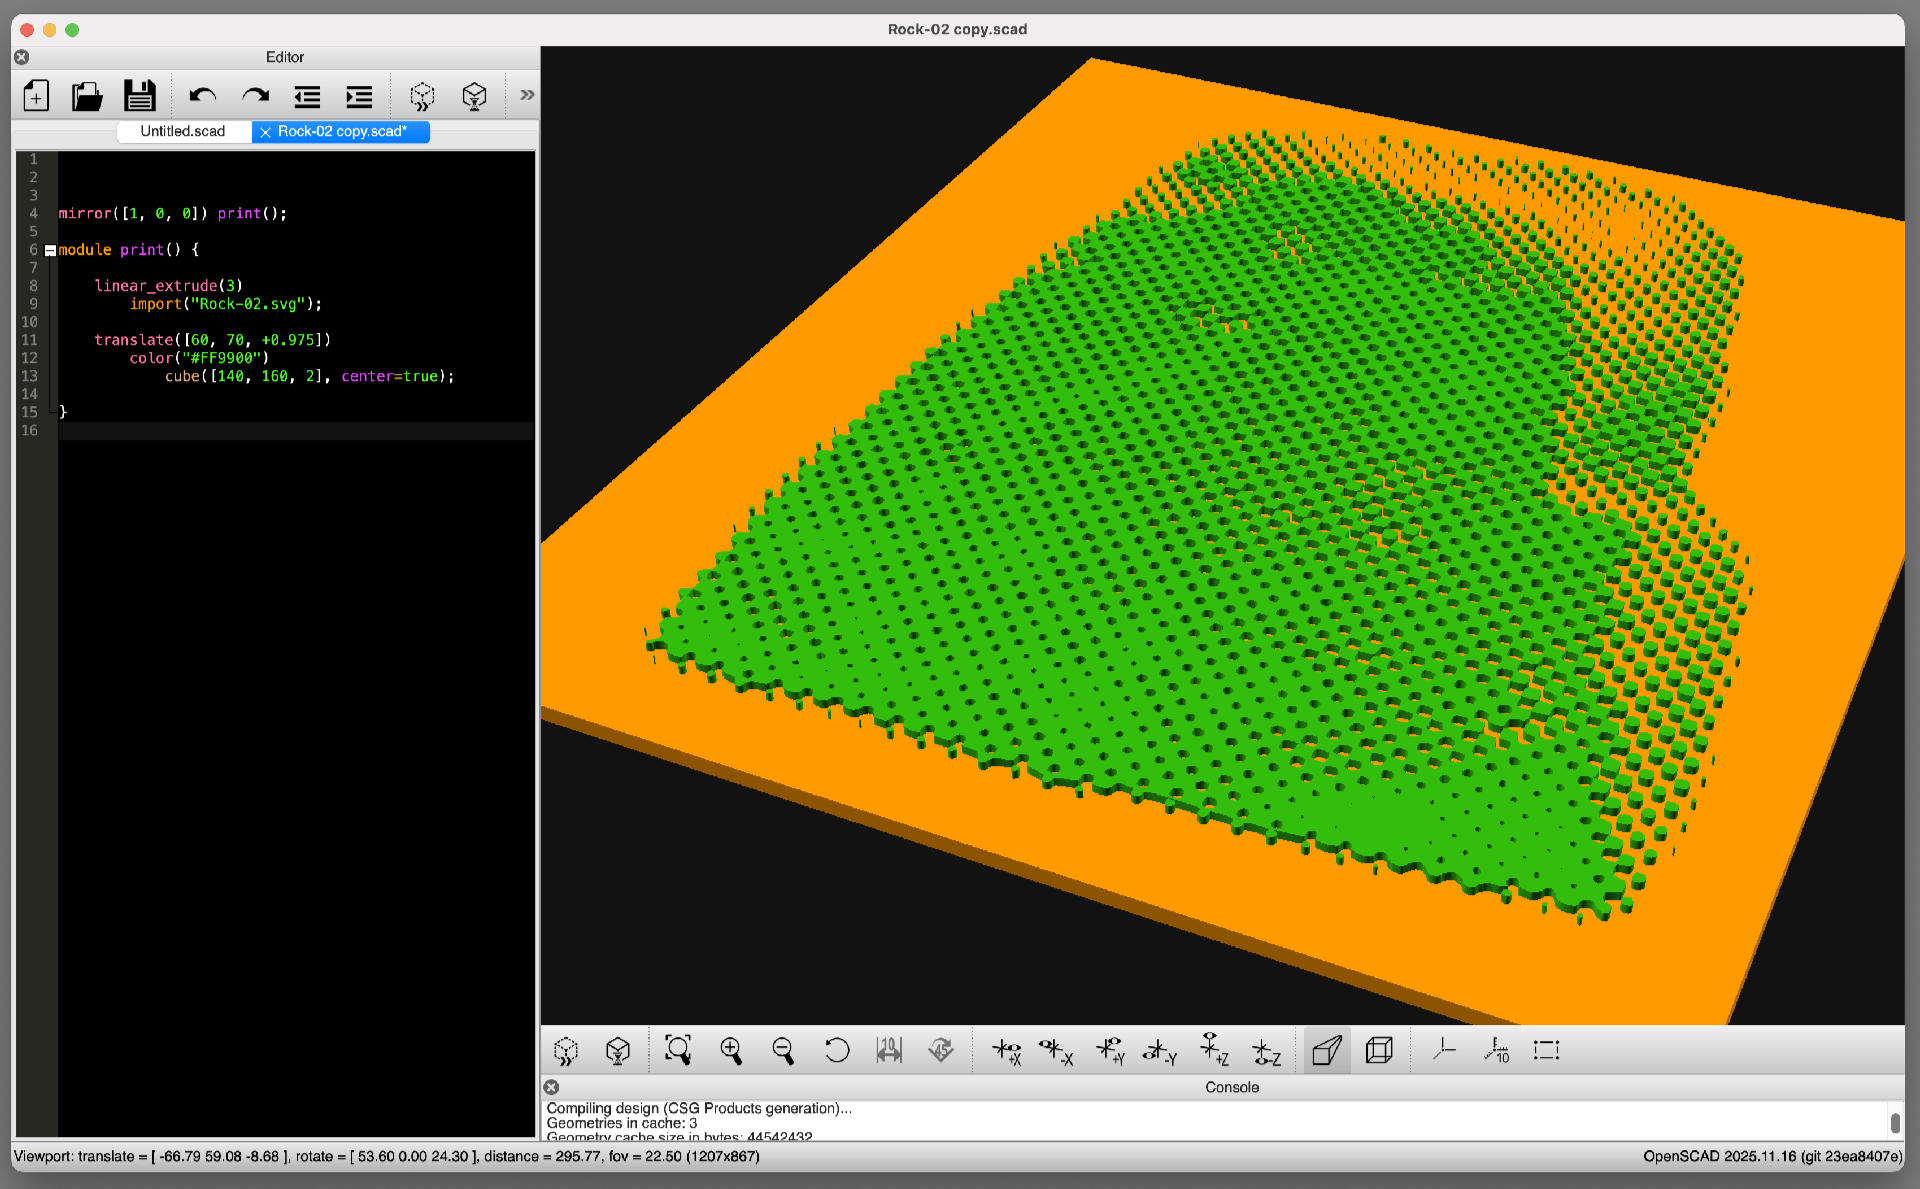Toggle the coordinate axes display
Screen dimensions: 1920x1189
point(1443,1050)
